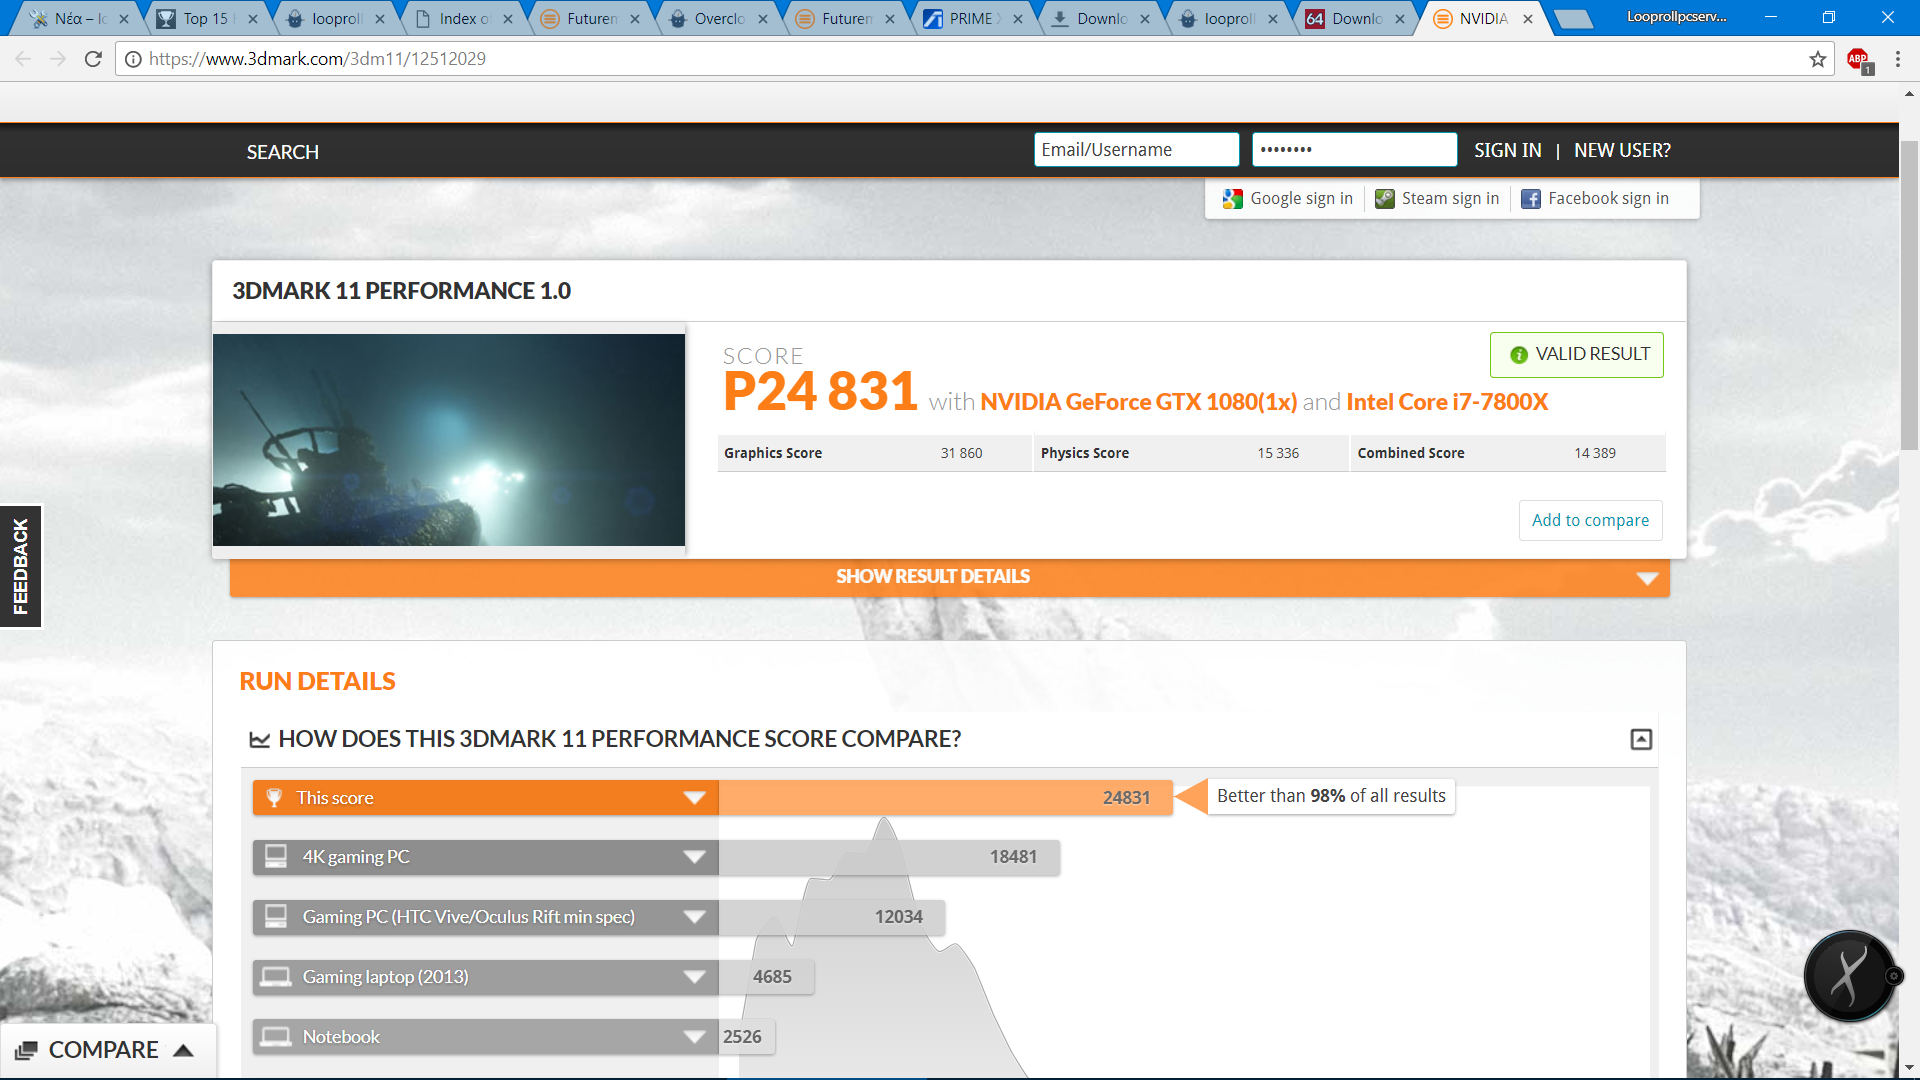1920x1080 pixels.
Task: Expand the Notebook dropdown arrow
Action: pyautogui.click(x=694, y=1037)
